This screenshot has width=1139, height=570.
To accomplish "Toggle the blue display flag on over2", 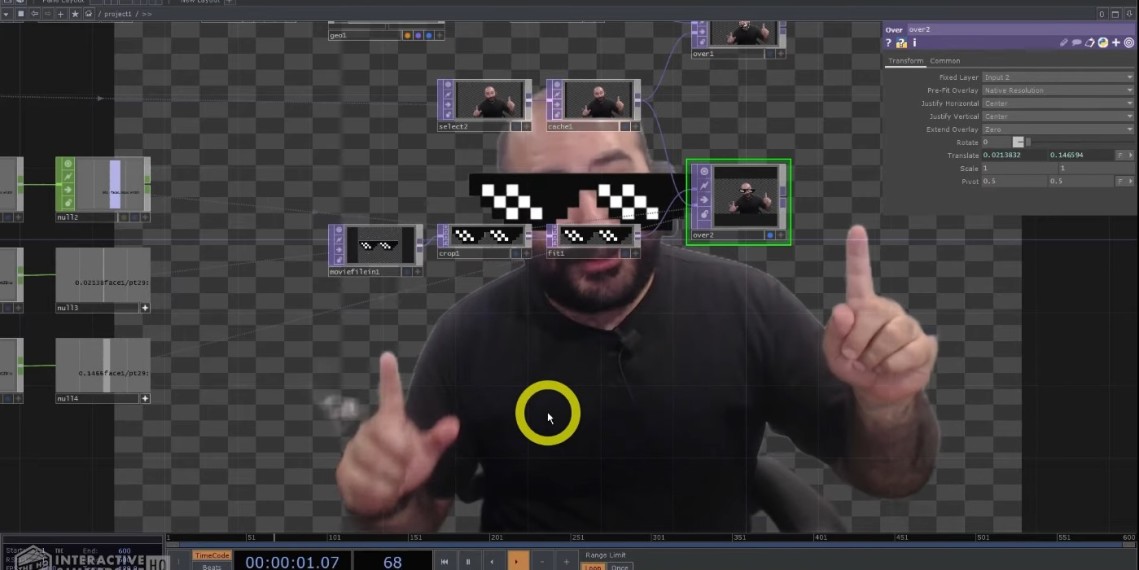I will coord(770,236).
